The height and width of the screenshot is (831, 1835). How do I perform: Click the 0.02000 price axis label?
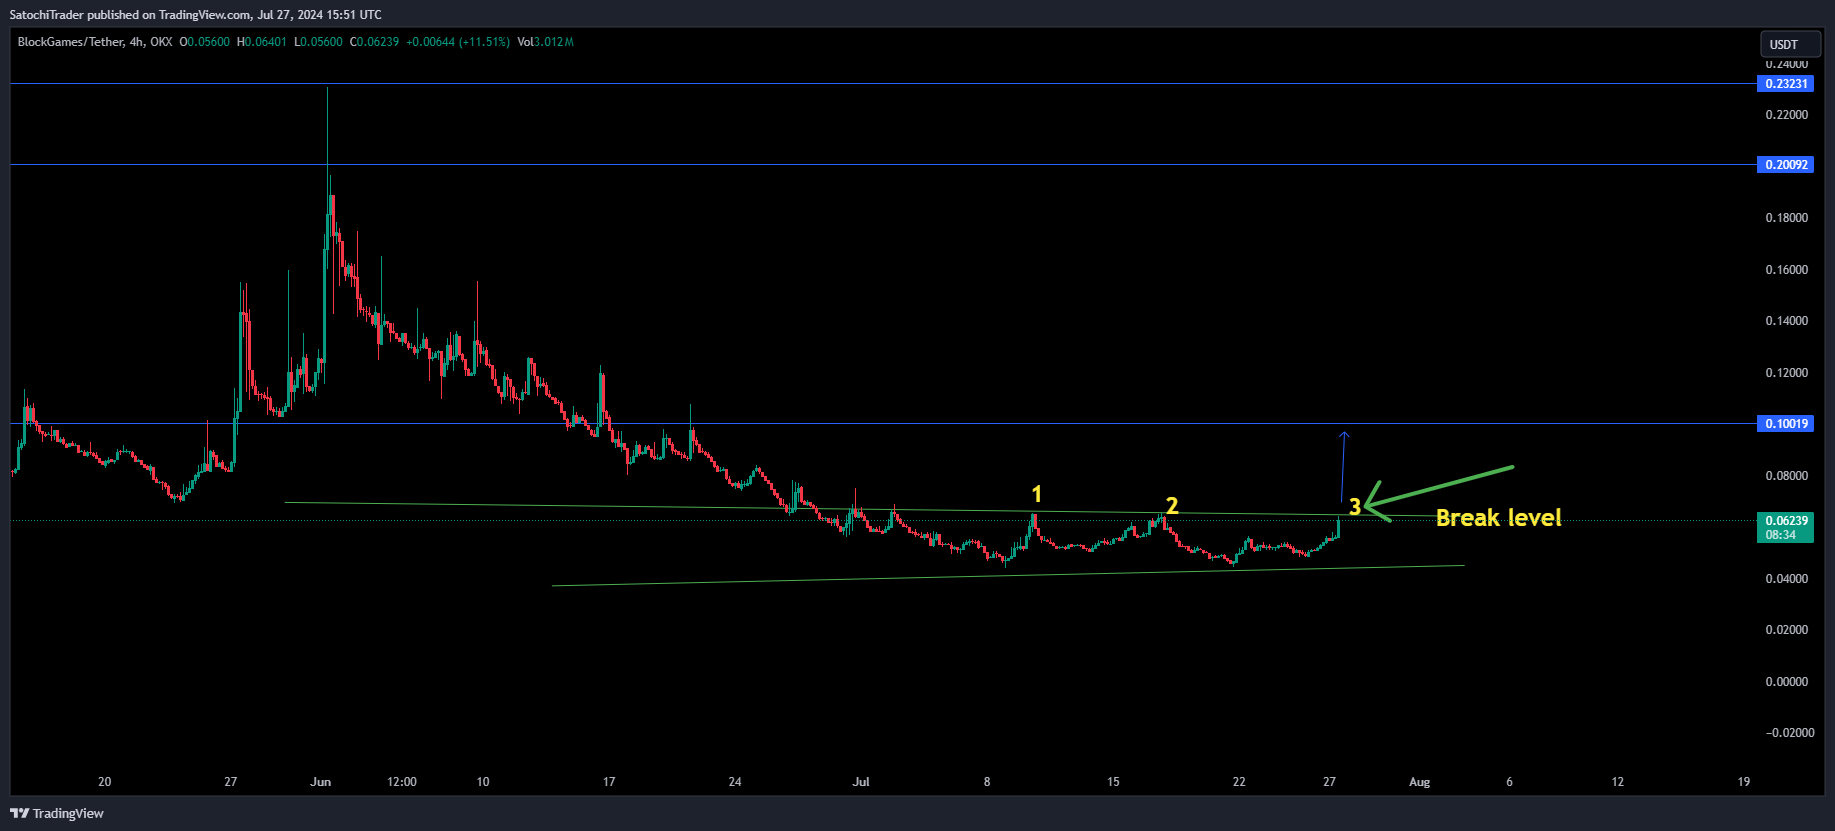pyautogui.click(x=1787, y=630)
